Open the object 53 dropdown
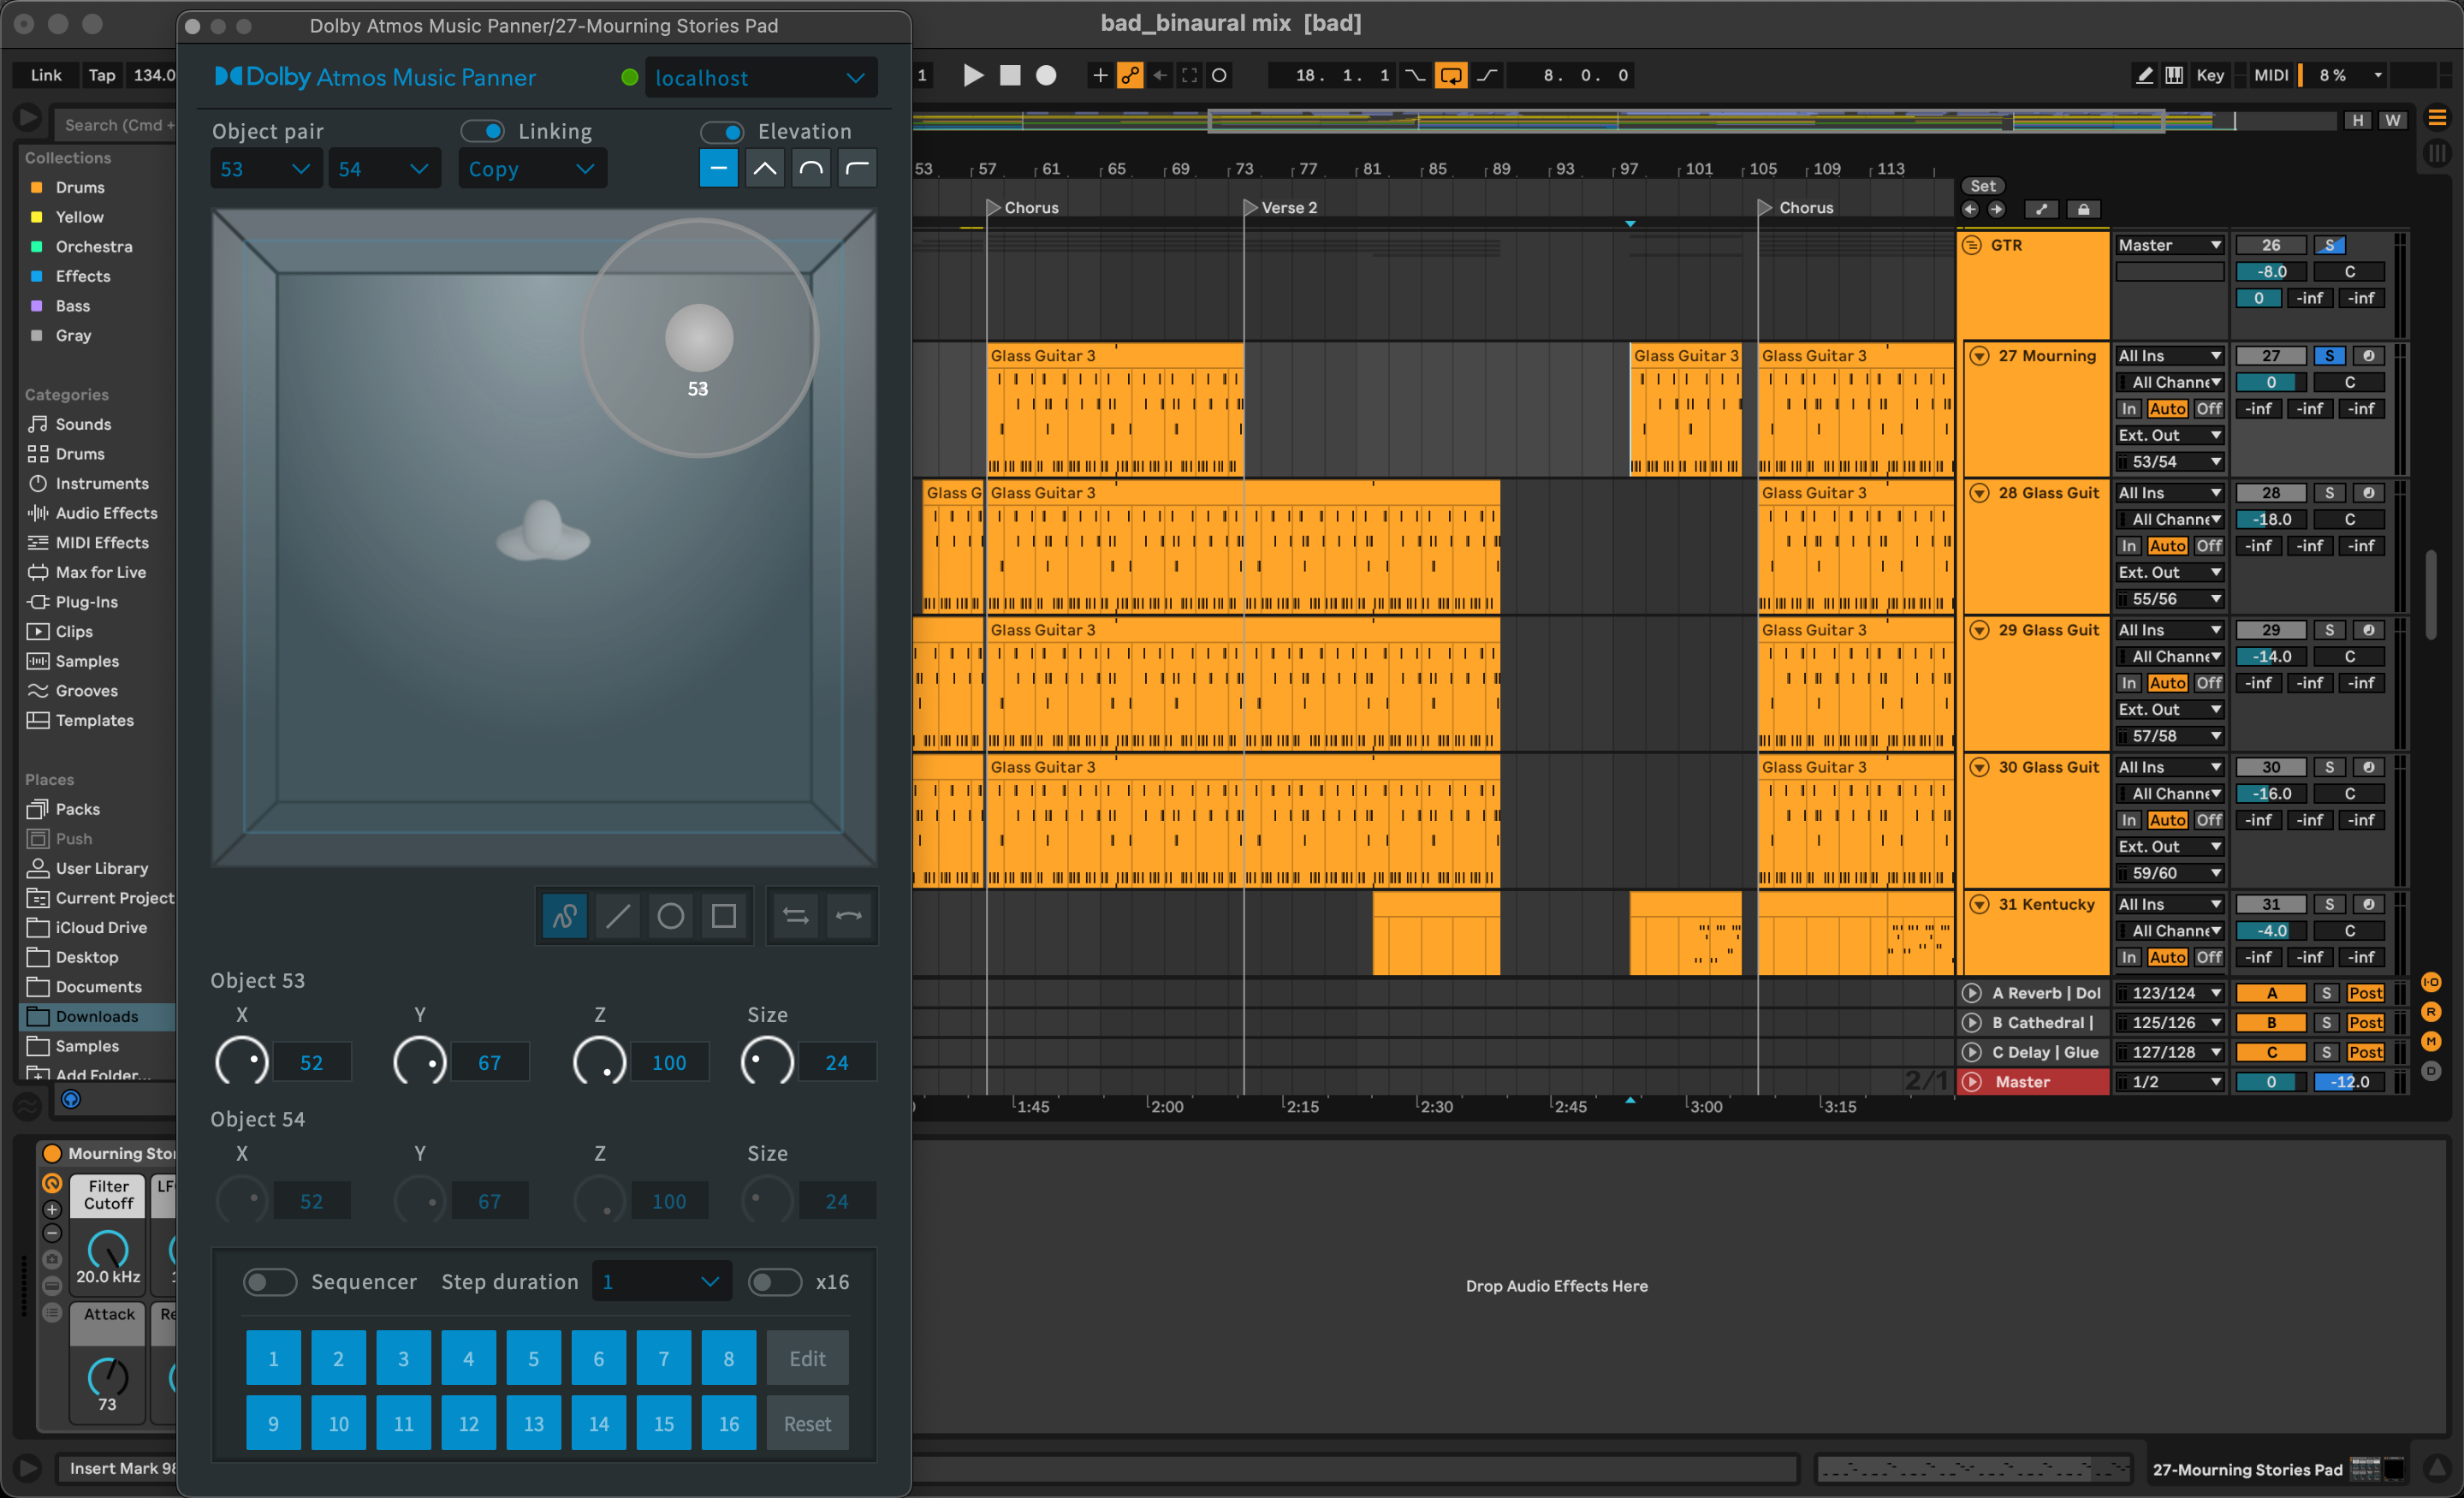2464x1498 pixels. [x=266, y=169]
